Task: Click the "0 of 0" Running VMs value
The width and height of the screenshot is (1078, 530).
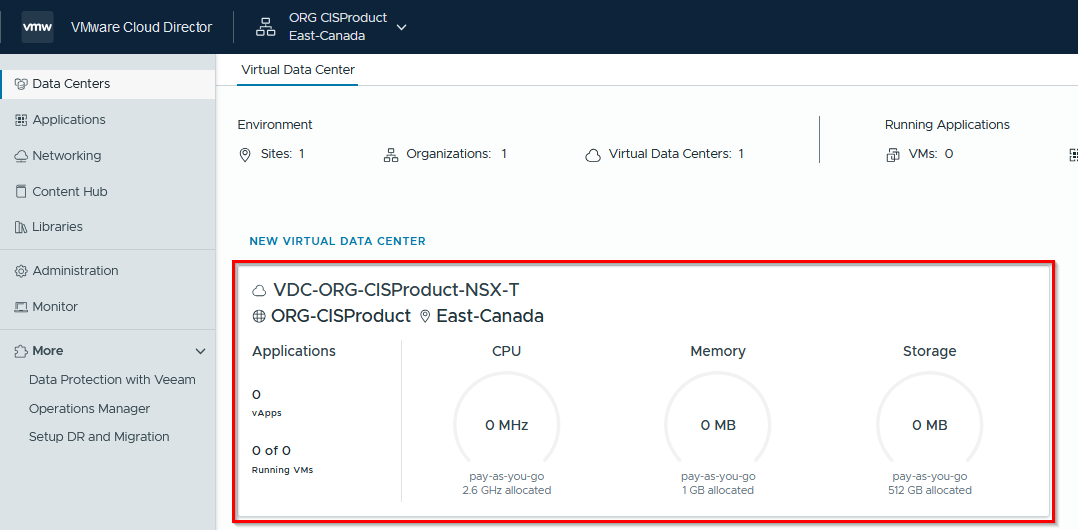Action: (x=272, y=451)
